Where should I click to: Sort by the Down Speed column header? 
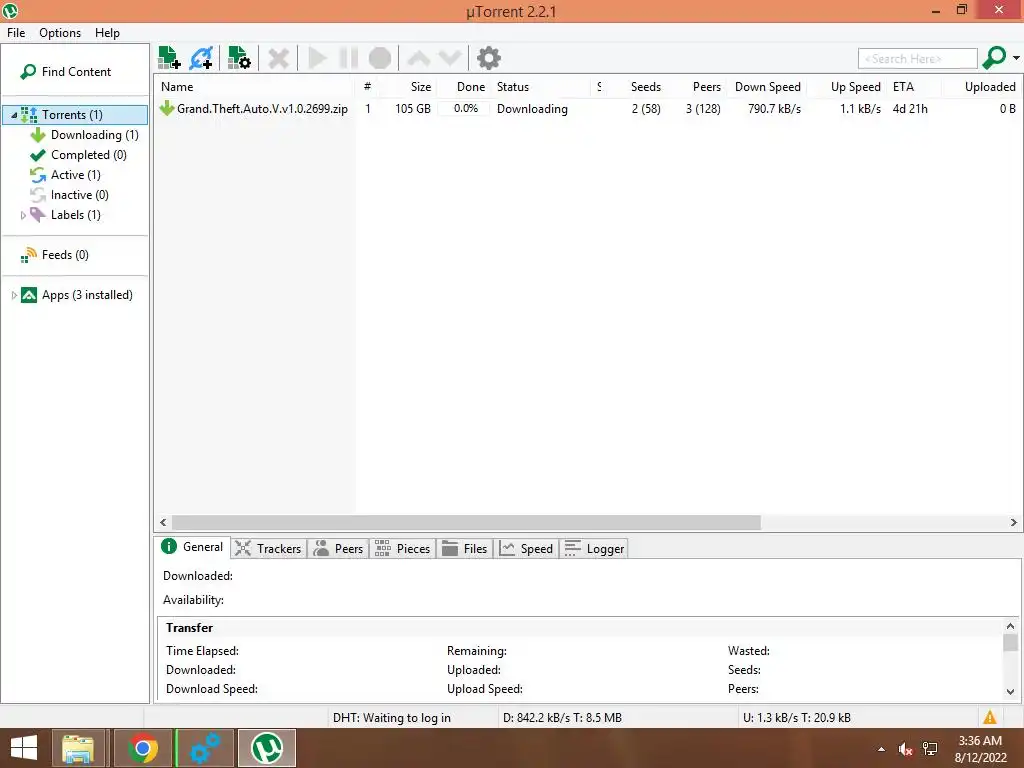(767, 87)
